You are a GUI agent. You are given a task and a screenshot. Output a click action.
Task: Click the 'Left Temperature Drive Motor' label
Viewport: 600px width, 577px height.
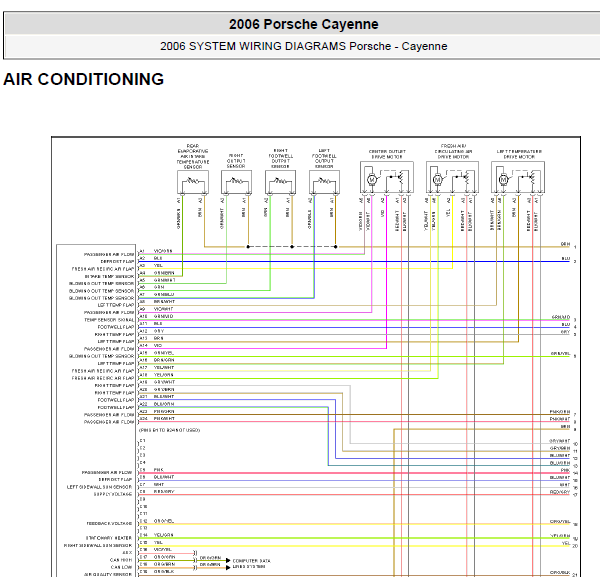519,154
